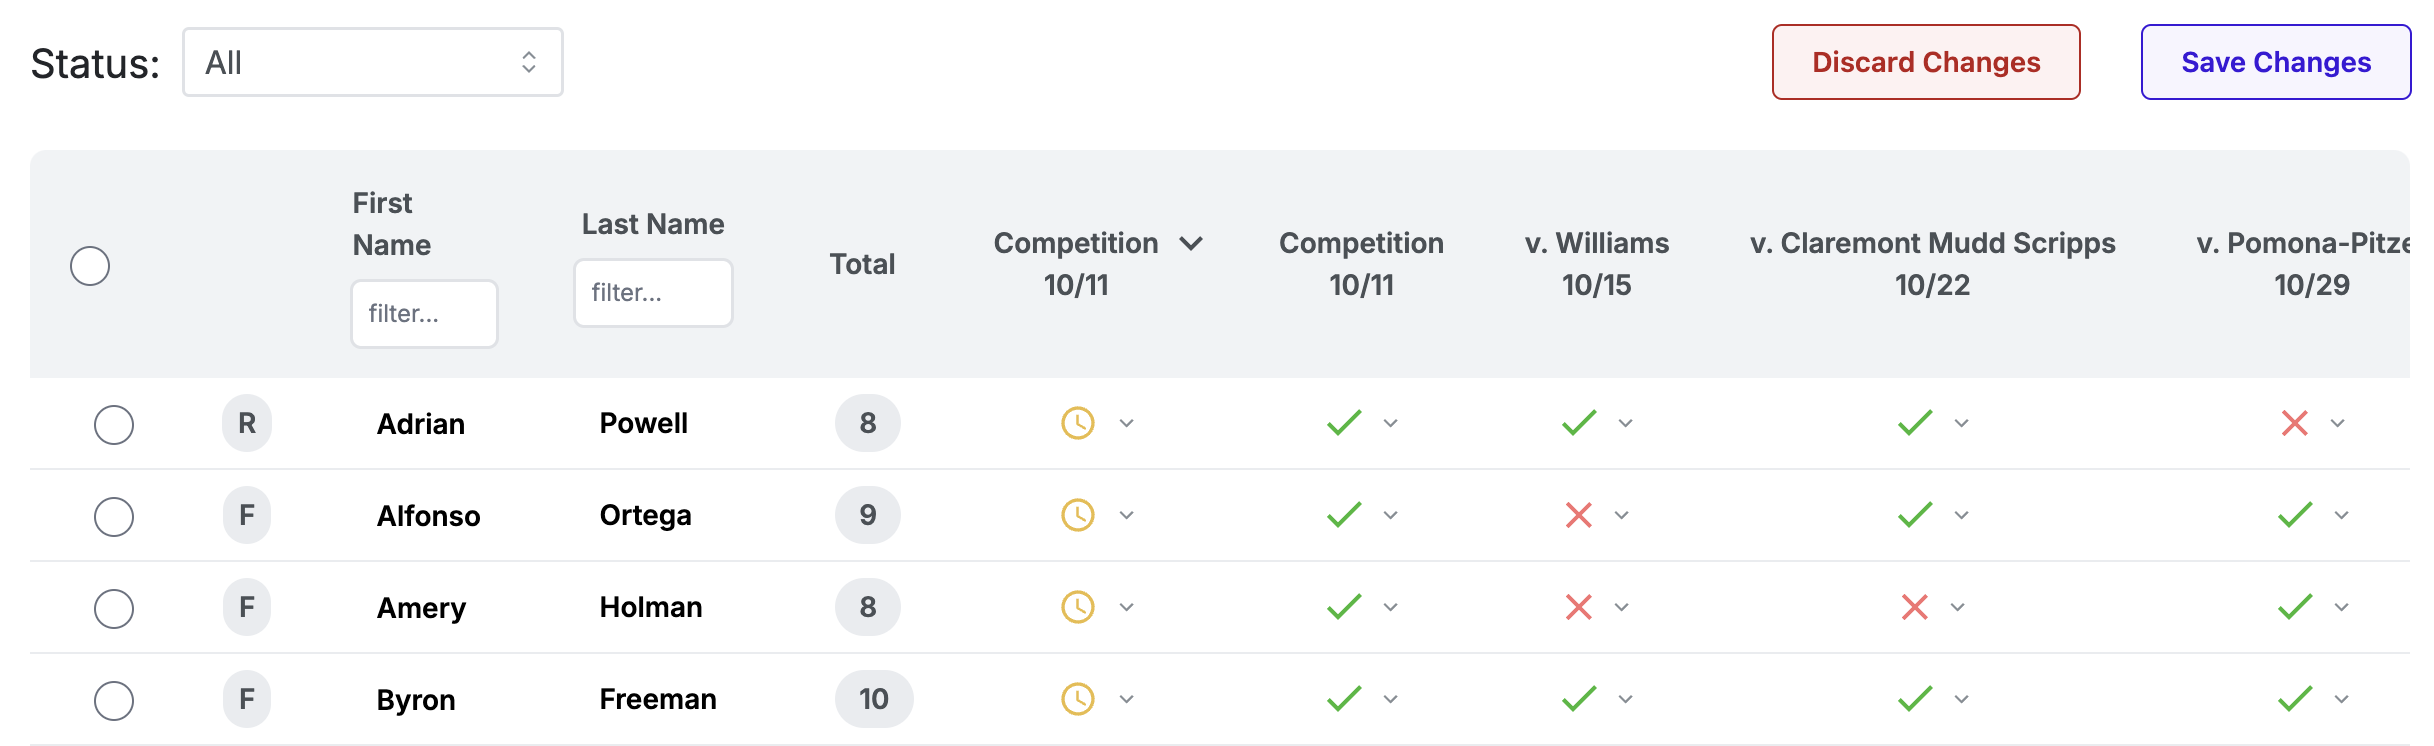This screenshot has height=746, width=2434.
Task: Click the R badge beside Adrian Powell
Action: coord(247,423)
